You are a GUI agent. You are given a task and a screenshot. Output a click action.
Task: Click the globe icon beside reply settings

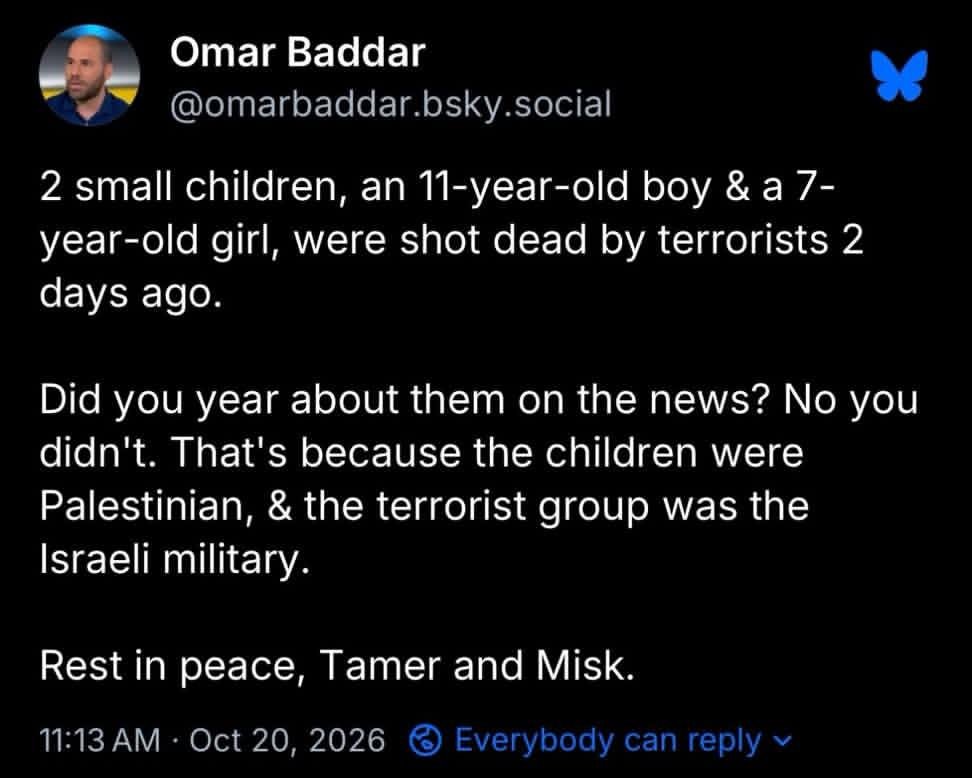click(426, 740)
